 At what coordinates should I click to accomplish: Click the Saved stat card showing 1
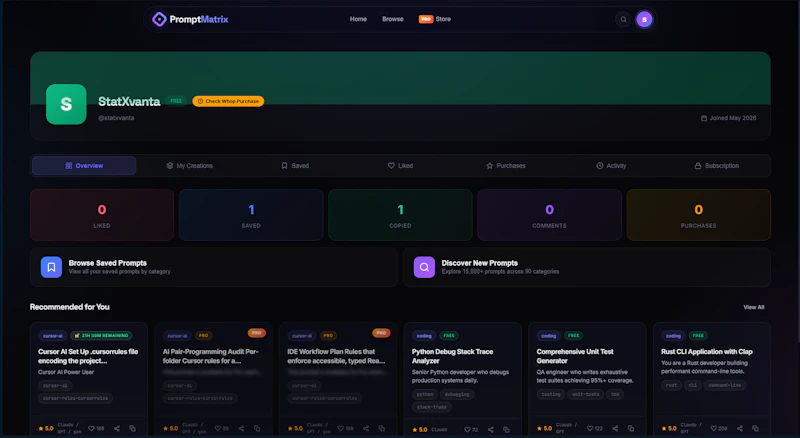point(251,215)
